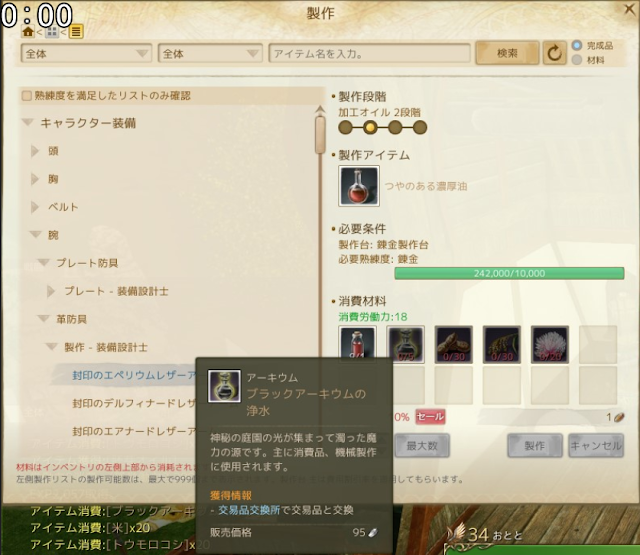Click the 加工オイル 2段階 label
Screen dimensions: 640x555
[379, 112]
